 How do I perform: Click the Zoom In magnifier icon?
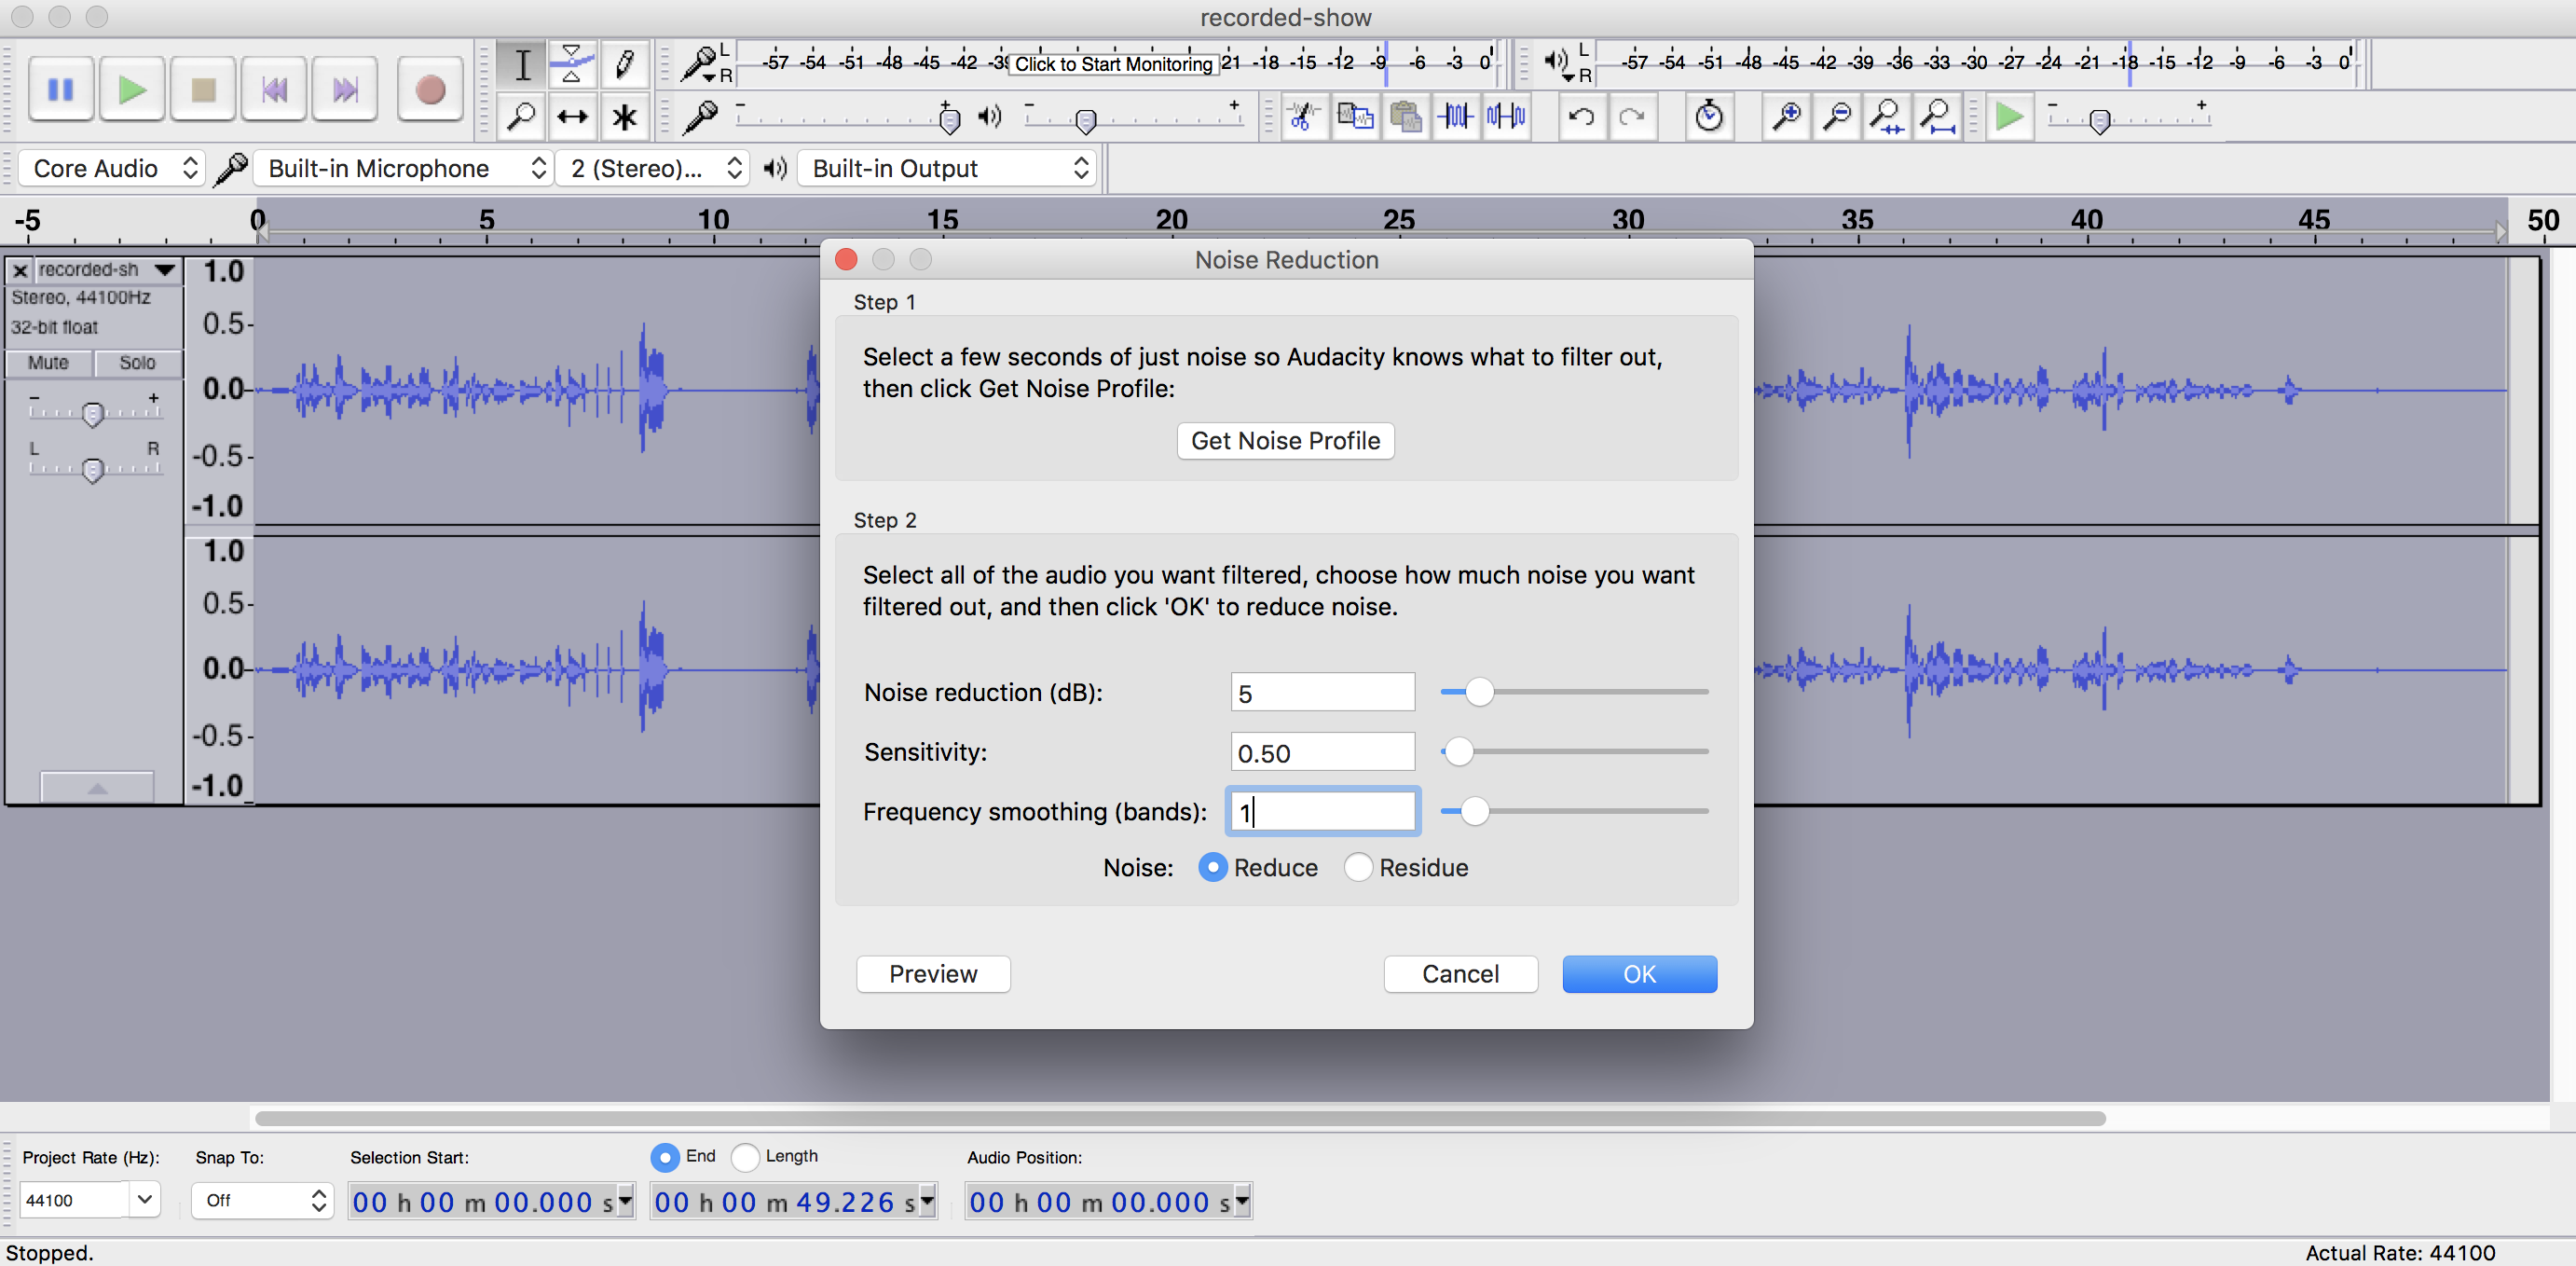[x=1786, y=117]
